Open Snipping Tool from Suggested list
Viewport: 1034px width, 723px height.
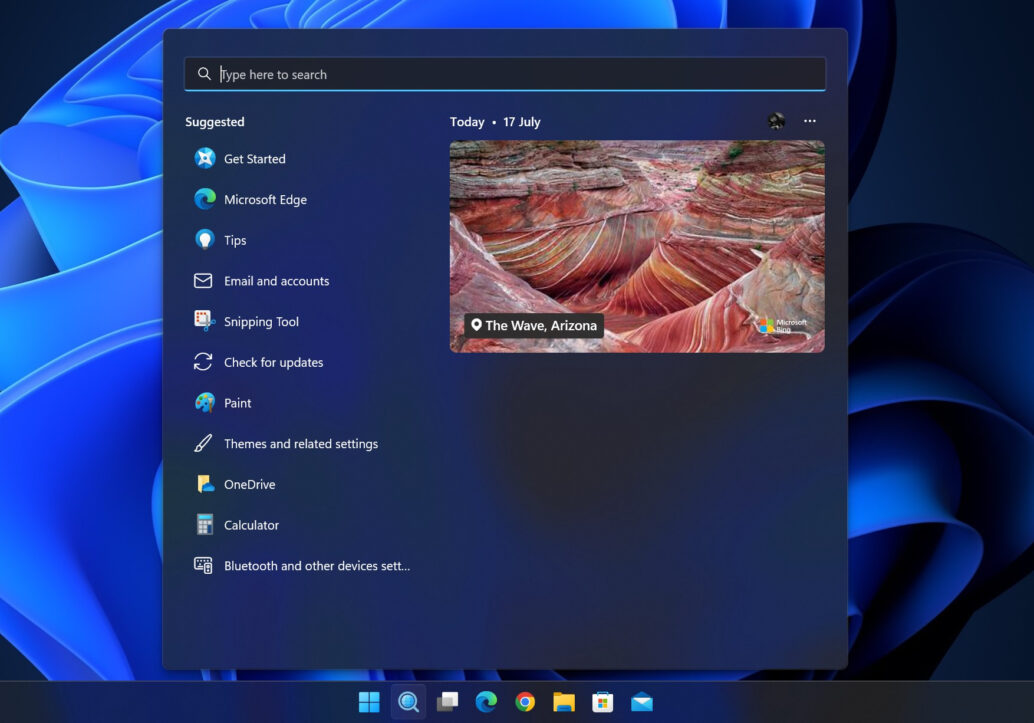tap(262, 321)
